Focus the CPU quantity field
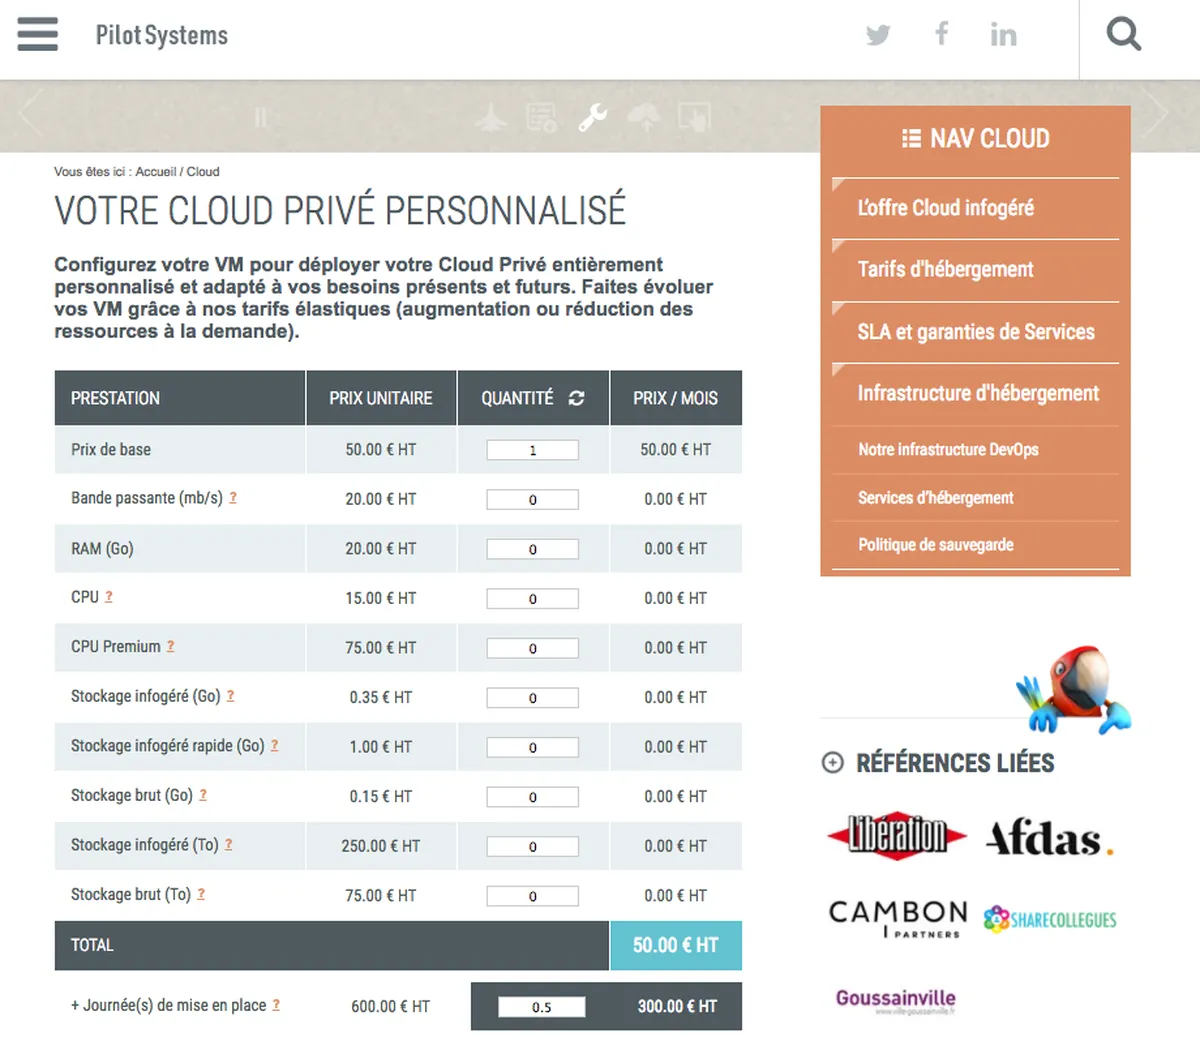Screen dimensions: 1200x1050 (x=532, y=598)
